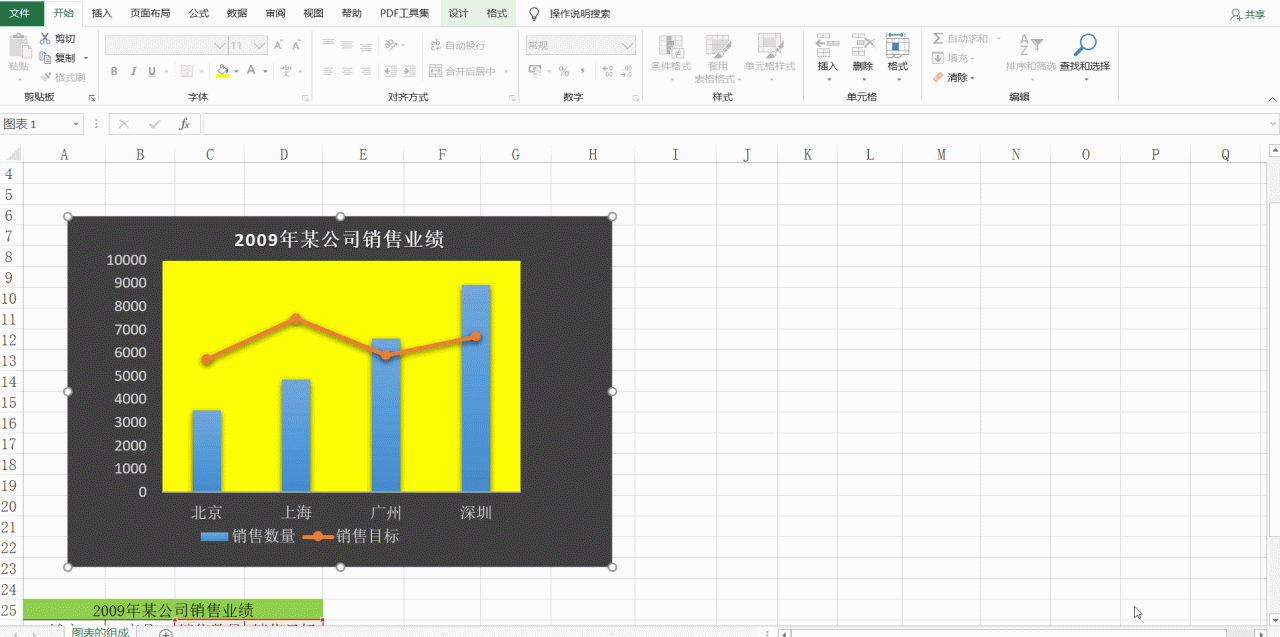The image size is (1280, 637).
Task: Open Format as Table (套用表格格式)
Action: click(718, 58)
